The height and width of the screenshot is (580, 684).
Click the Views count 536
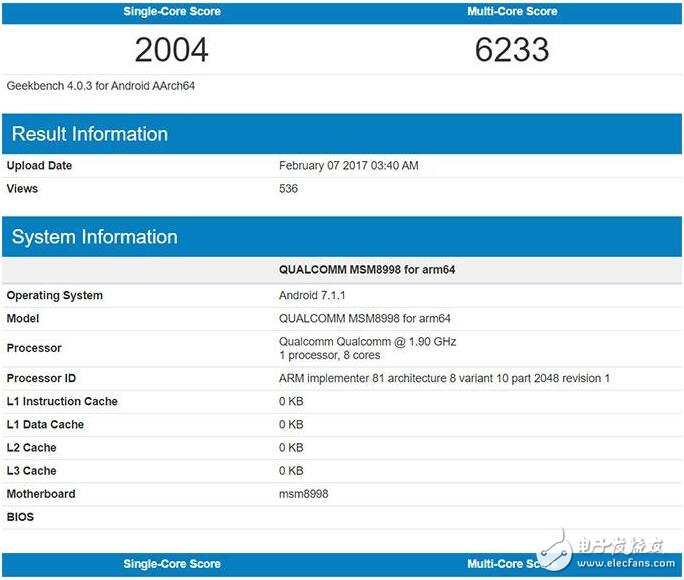288,188
